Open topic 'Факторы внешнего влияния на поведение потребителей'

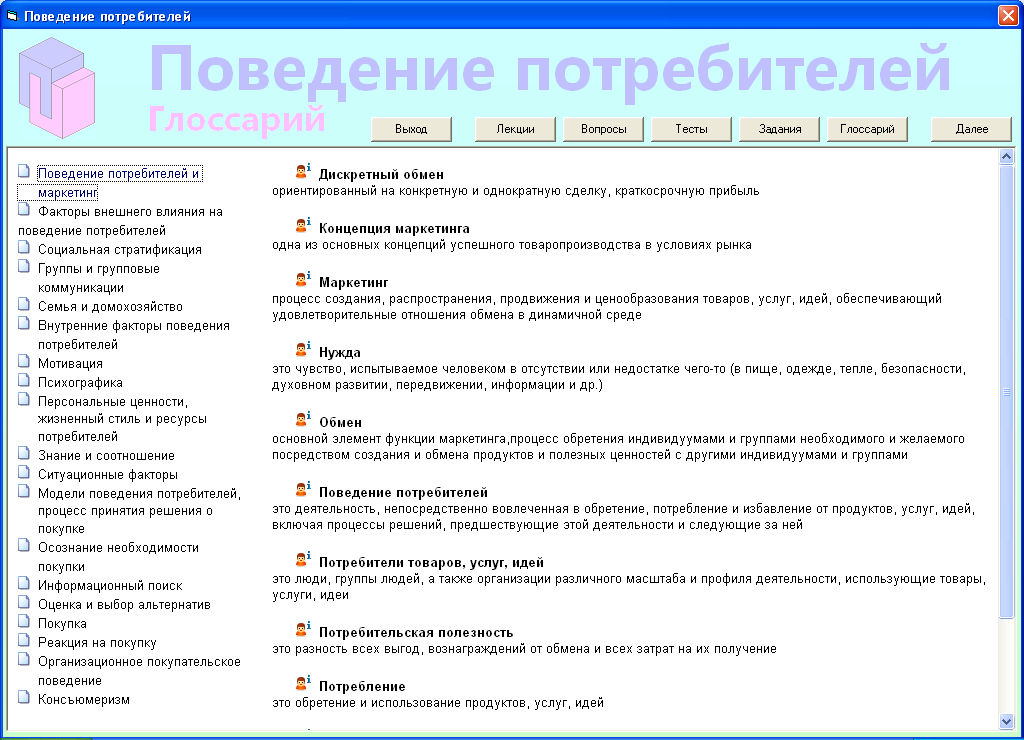(x=120, y=221)
